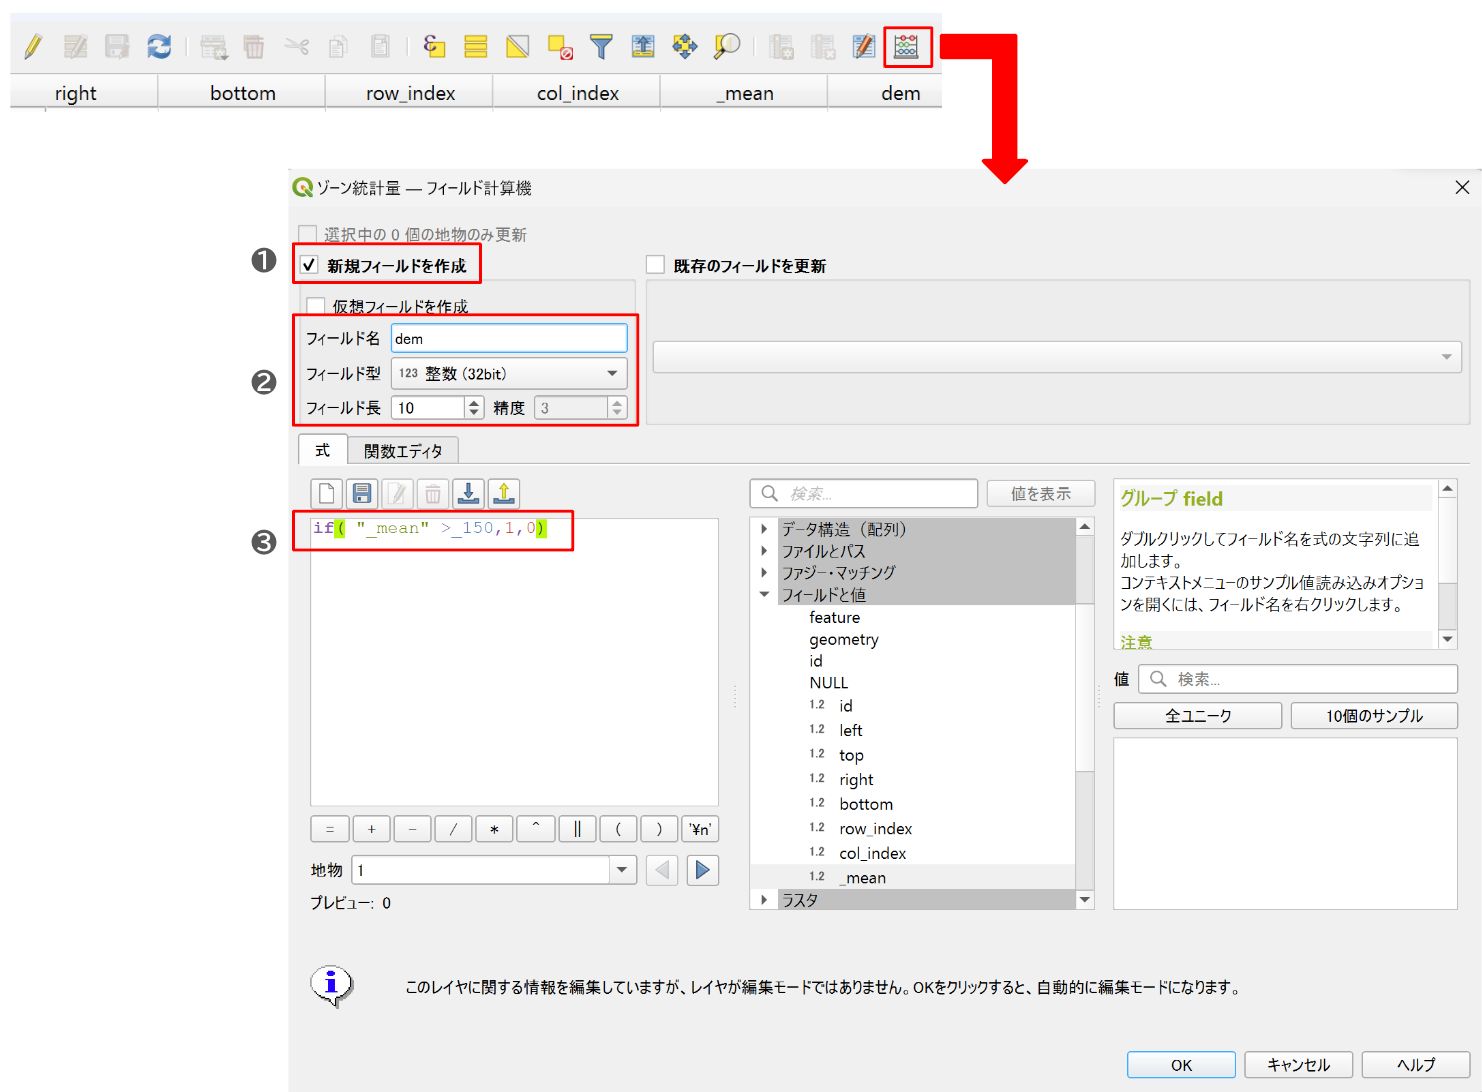
Task: Open the field calculator abacus icon
Action: pos(906,46)
